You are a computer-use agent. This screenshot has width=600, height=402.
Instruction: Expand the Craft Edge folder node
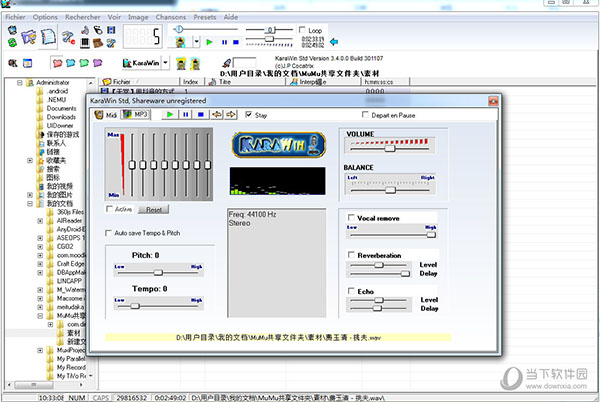tap(40, 264)
